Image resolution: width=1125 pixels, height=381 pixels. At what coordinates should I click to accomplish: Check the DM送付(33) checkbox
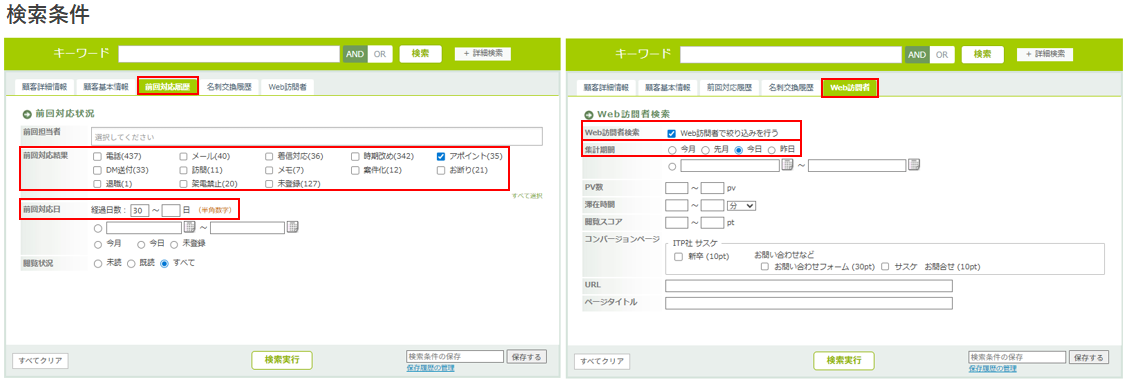click(x=98, y=171)
